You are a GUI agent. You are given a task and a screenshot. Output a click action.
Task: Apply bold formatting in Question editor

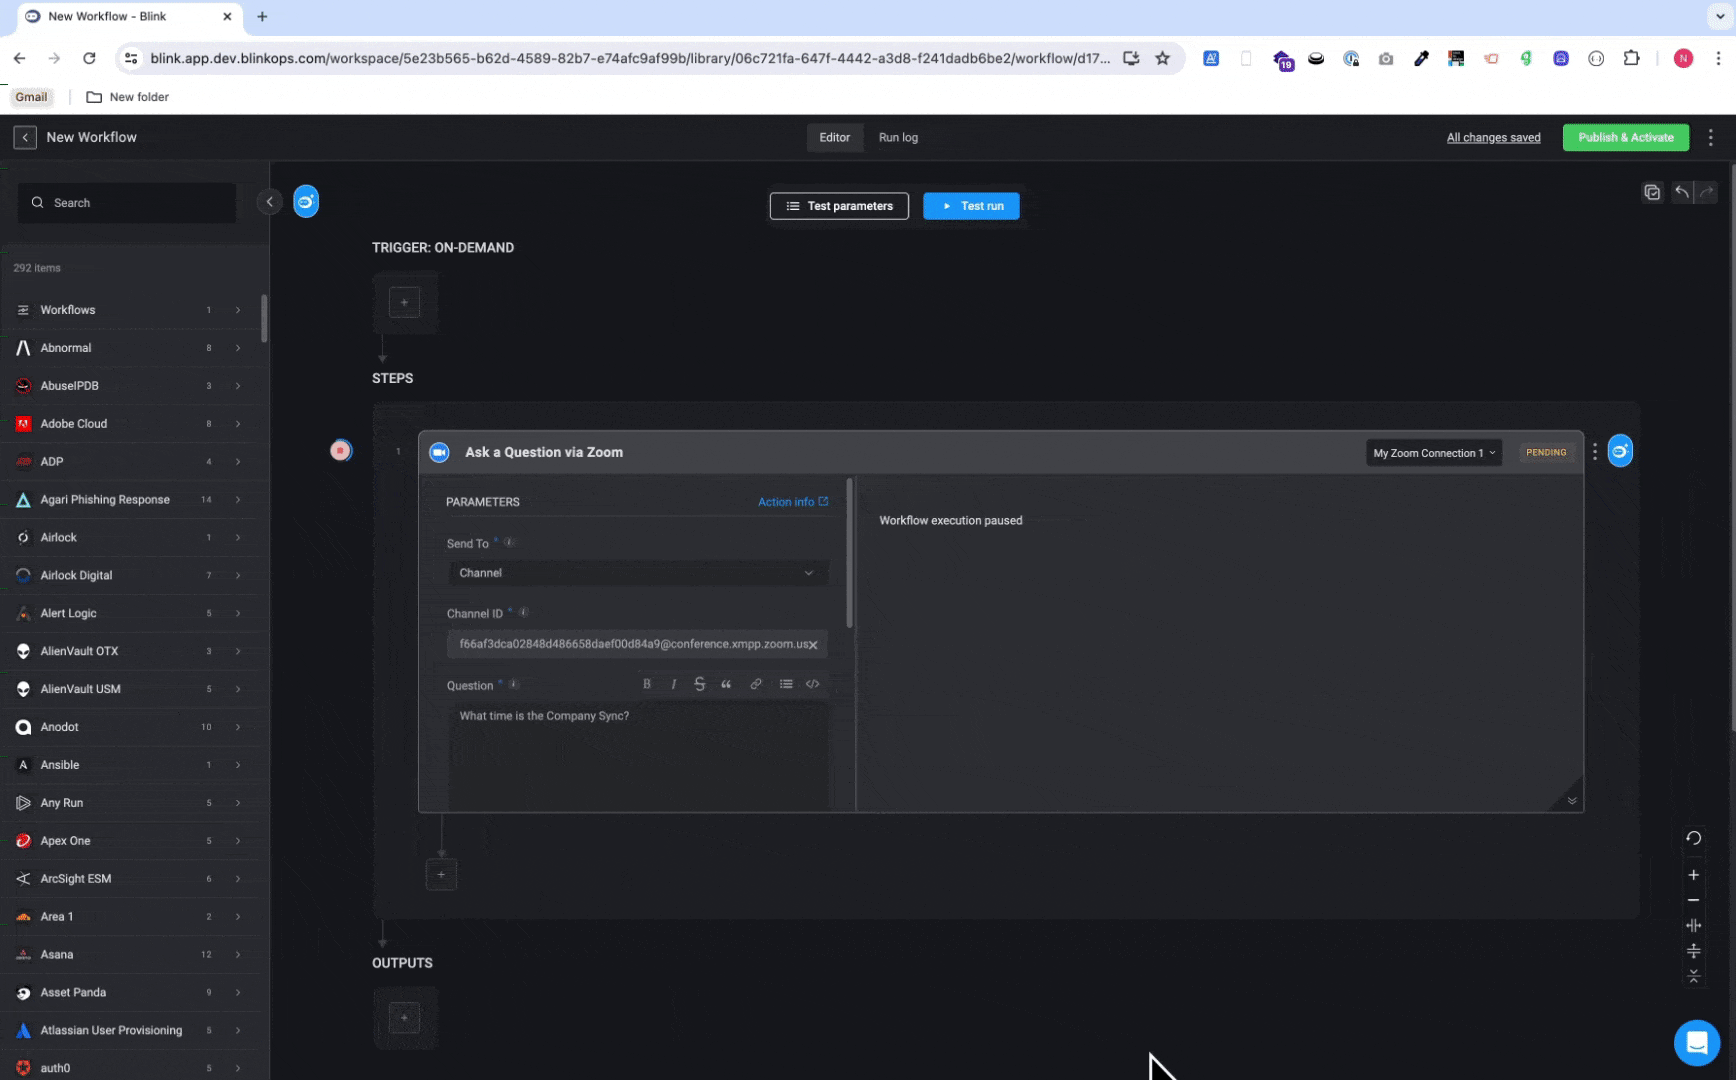tap(647, 684)
